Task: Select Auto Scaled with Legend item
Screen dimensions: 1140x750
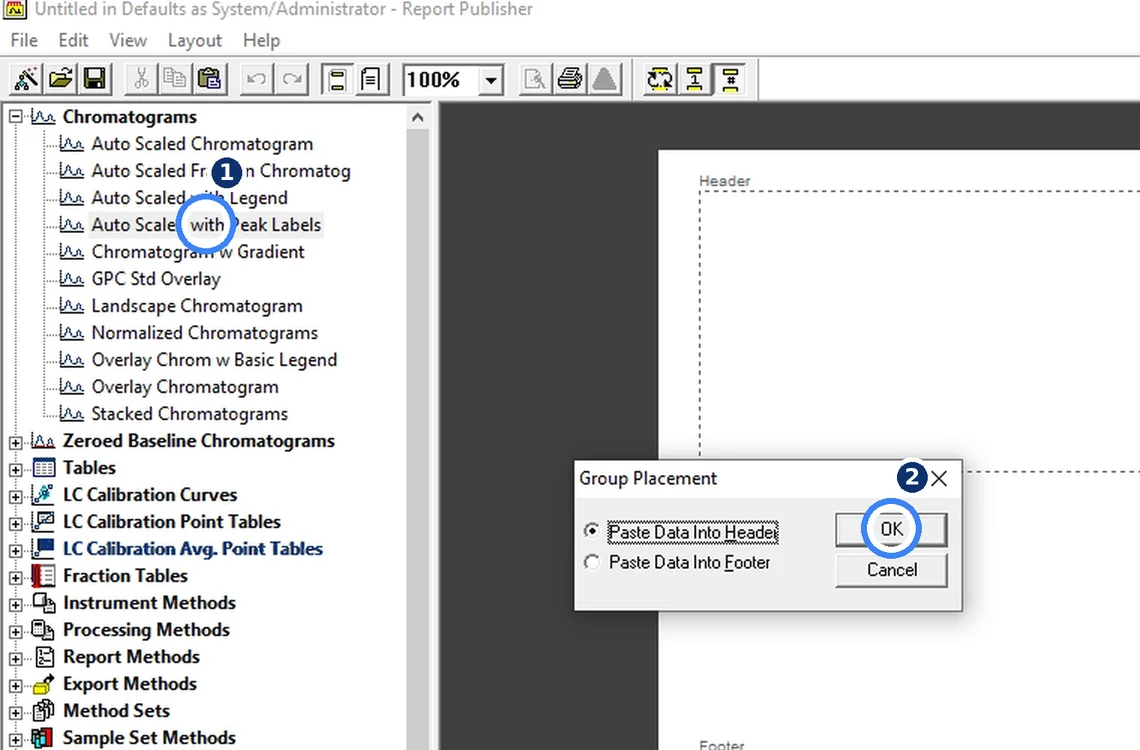Action: click(189, 198)
